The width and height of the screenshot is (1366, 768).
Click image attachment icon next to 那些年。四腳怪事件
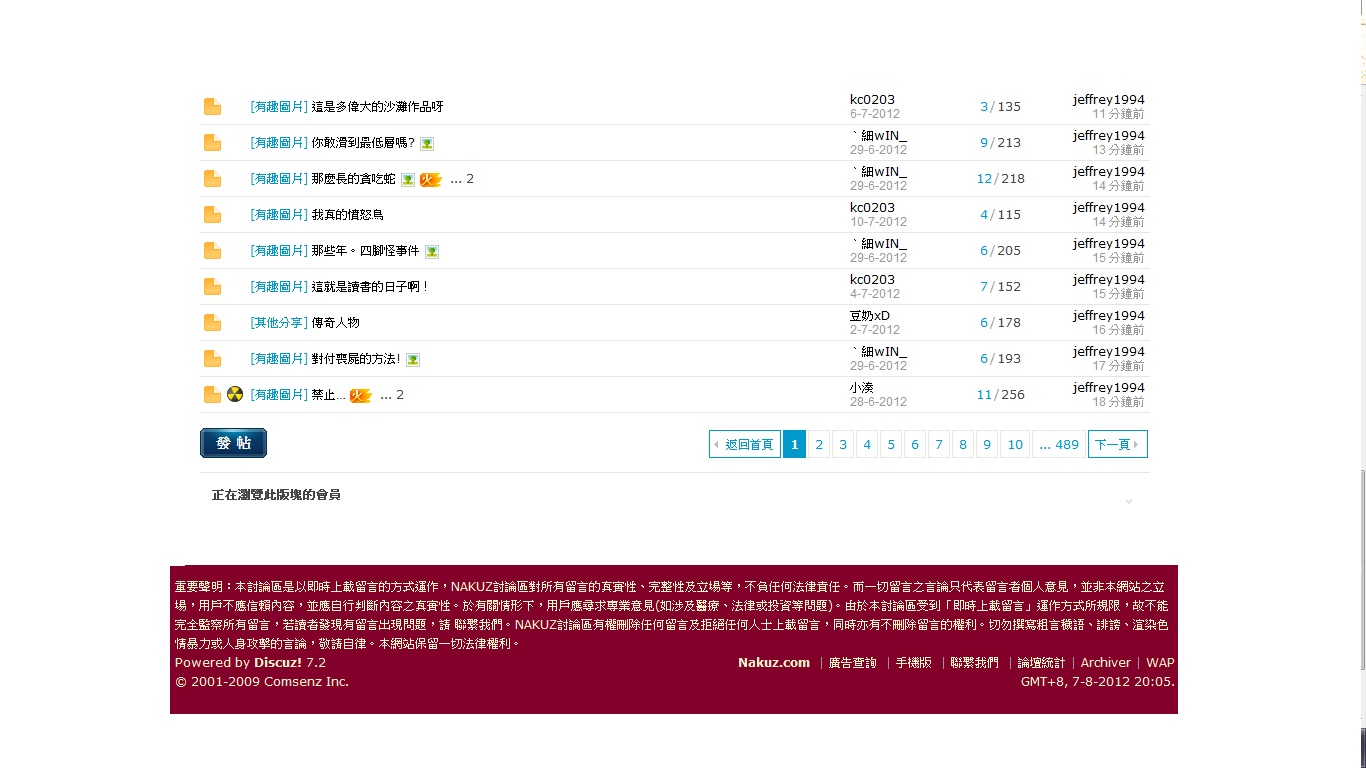coord(431,252)
